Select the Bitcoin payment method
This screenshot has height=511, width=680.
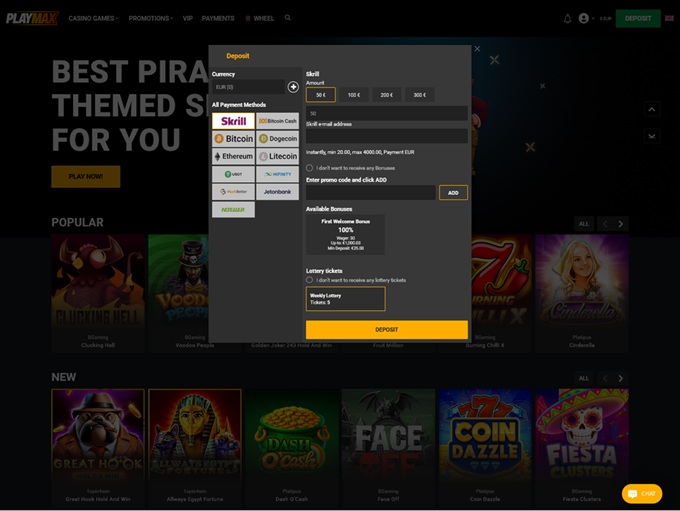click(x=233, y=139)
